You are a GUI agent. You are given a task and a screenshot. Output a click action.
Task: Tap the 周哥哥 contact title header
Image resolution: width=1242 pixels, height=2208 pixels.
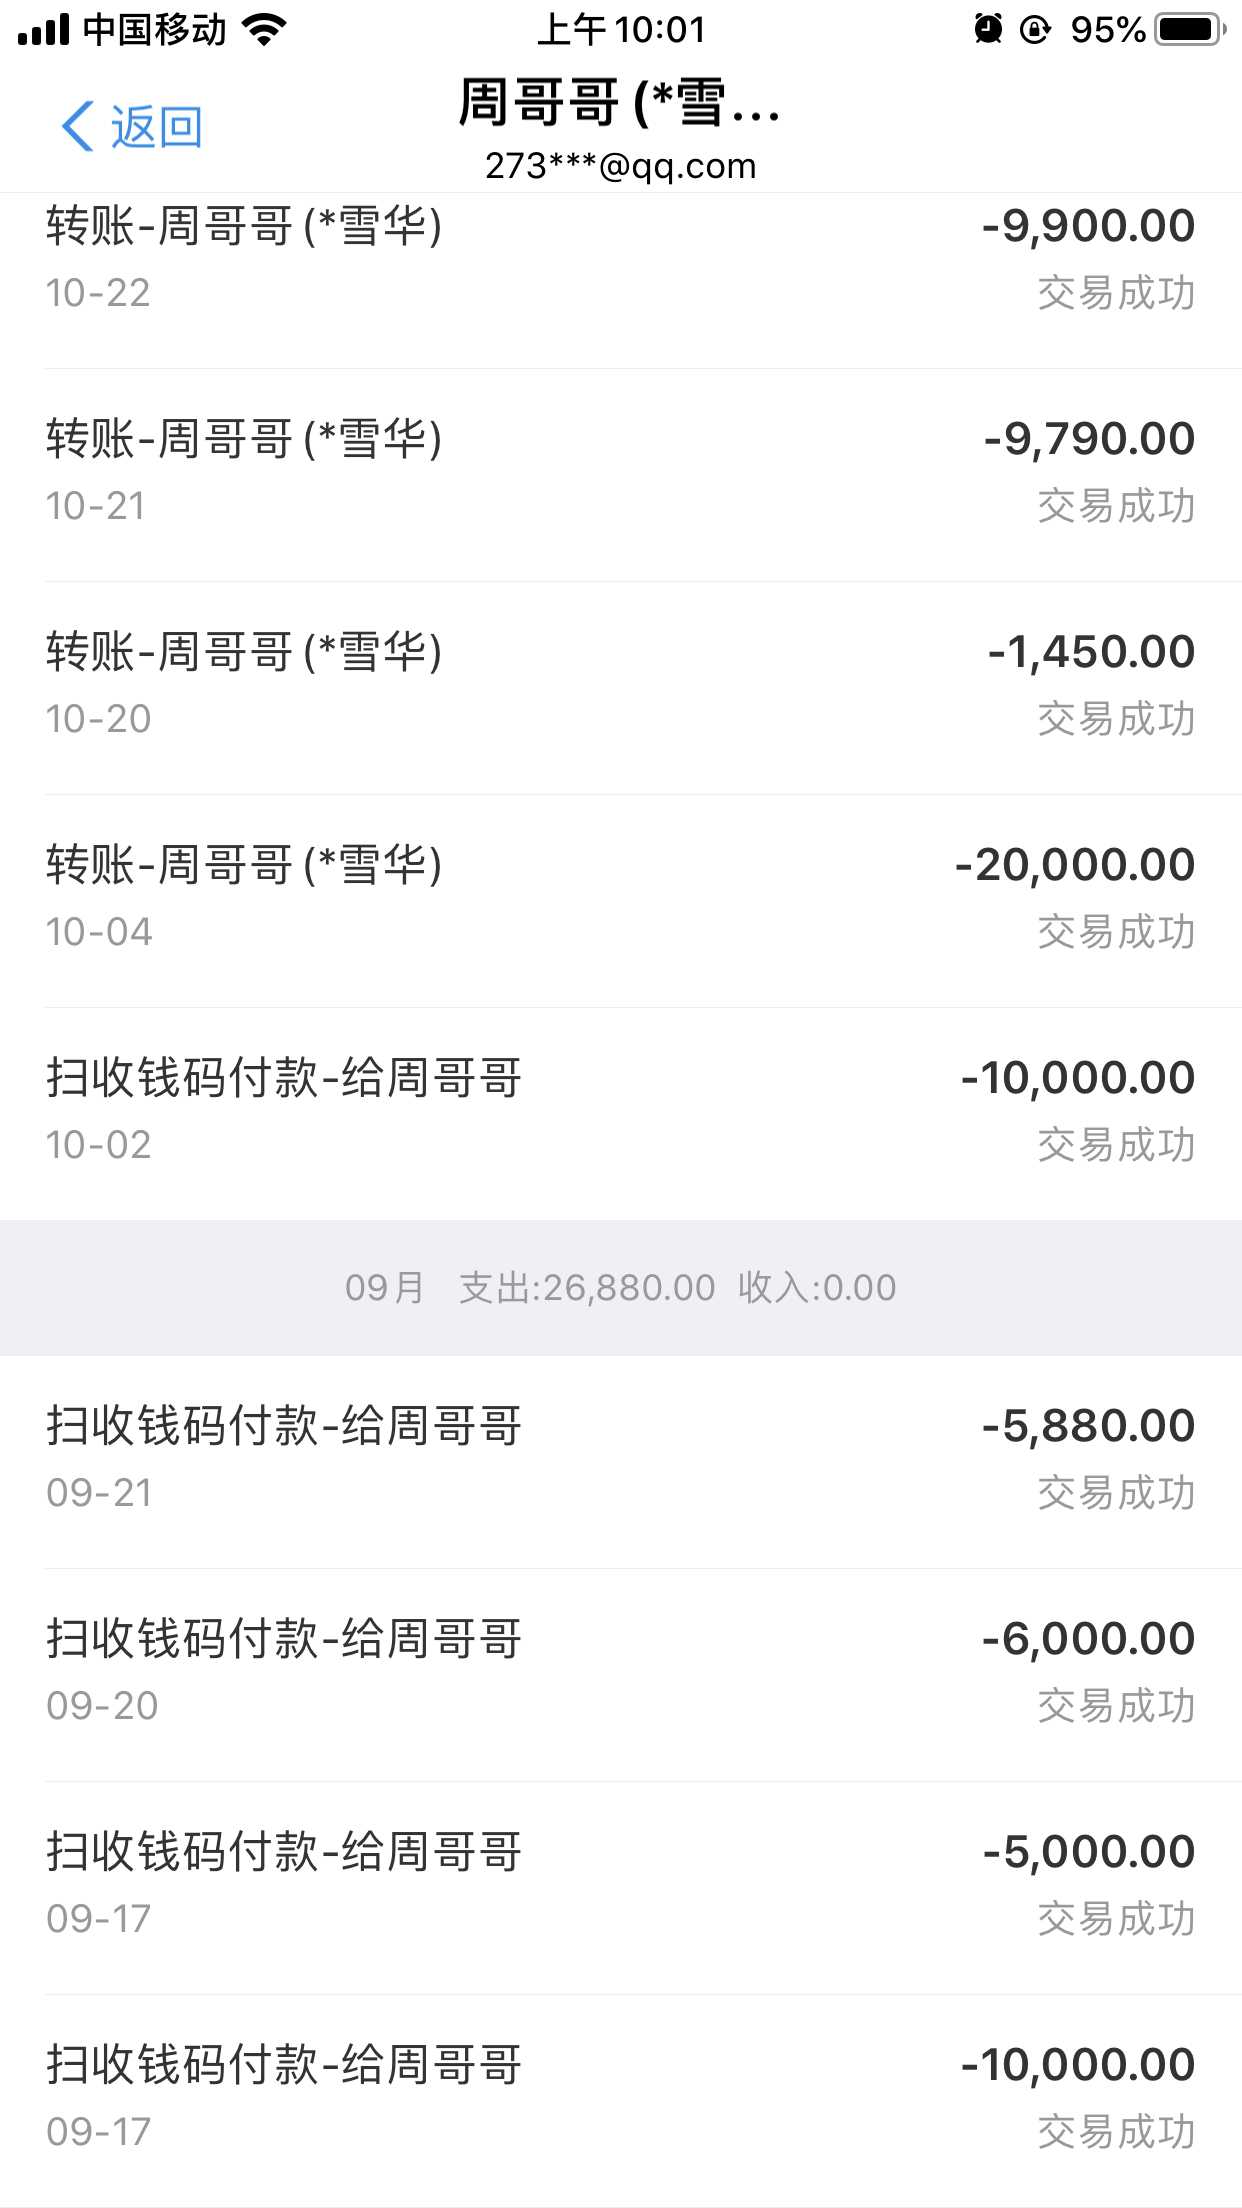coord(620,103)
